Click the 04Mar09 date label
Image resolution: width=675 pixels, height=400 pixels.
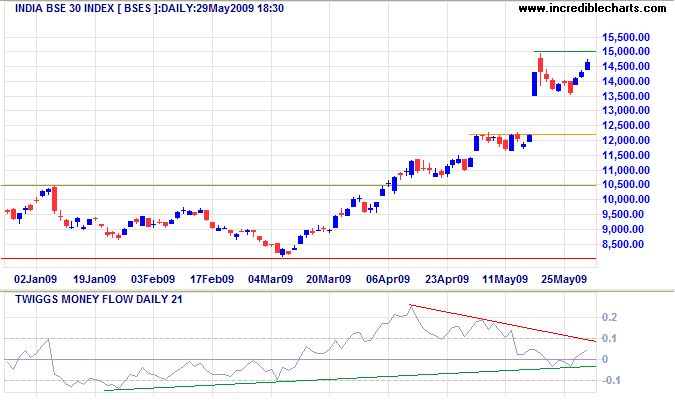pos(271,279)
